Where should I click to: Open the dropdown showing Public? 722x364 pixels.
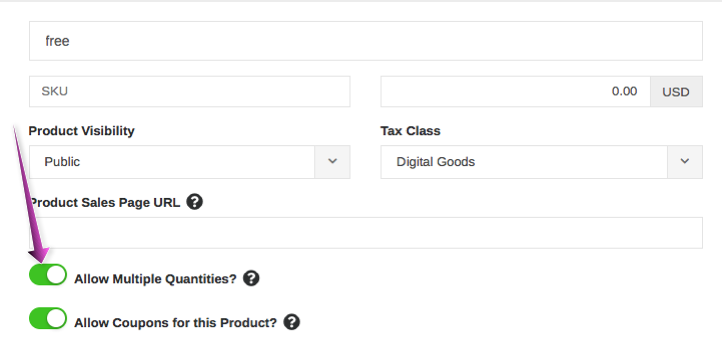(x=190, y=162)
